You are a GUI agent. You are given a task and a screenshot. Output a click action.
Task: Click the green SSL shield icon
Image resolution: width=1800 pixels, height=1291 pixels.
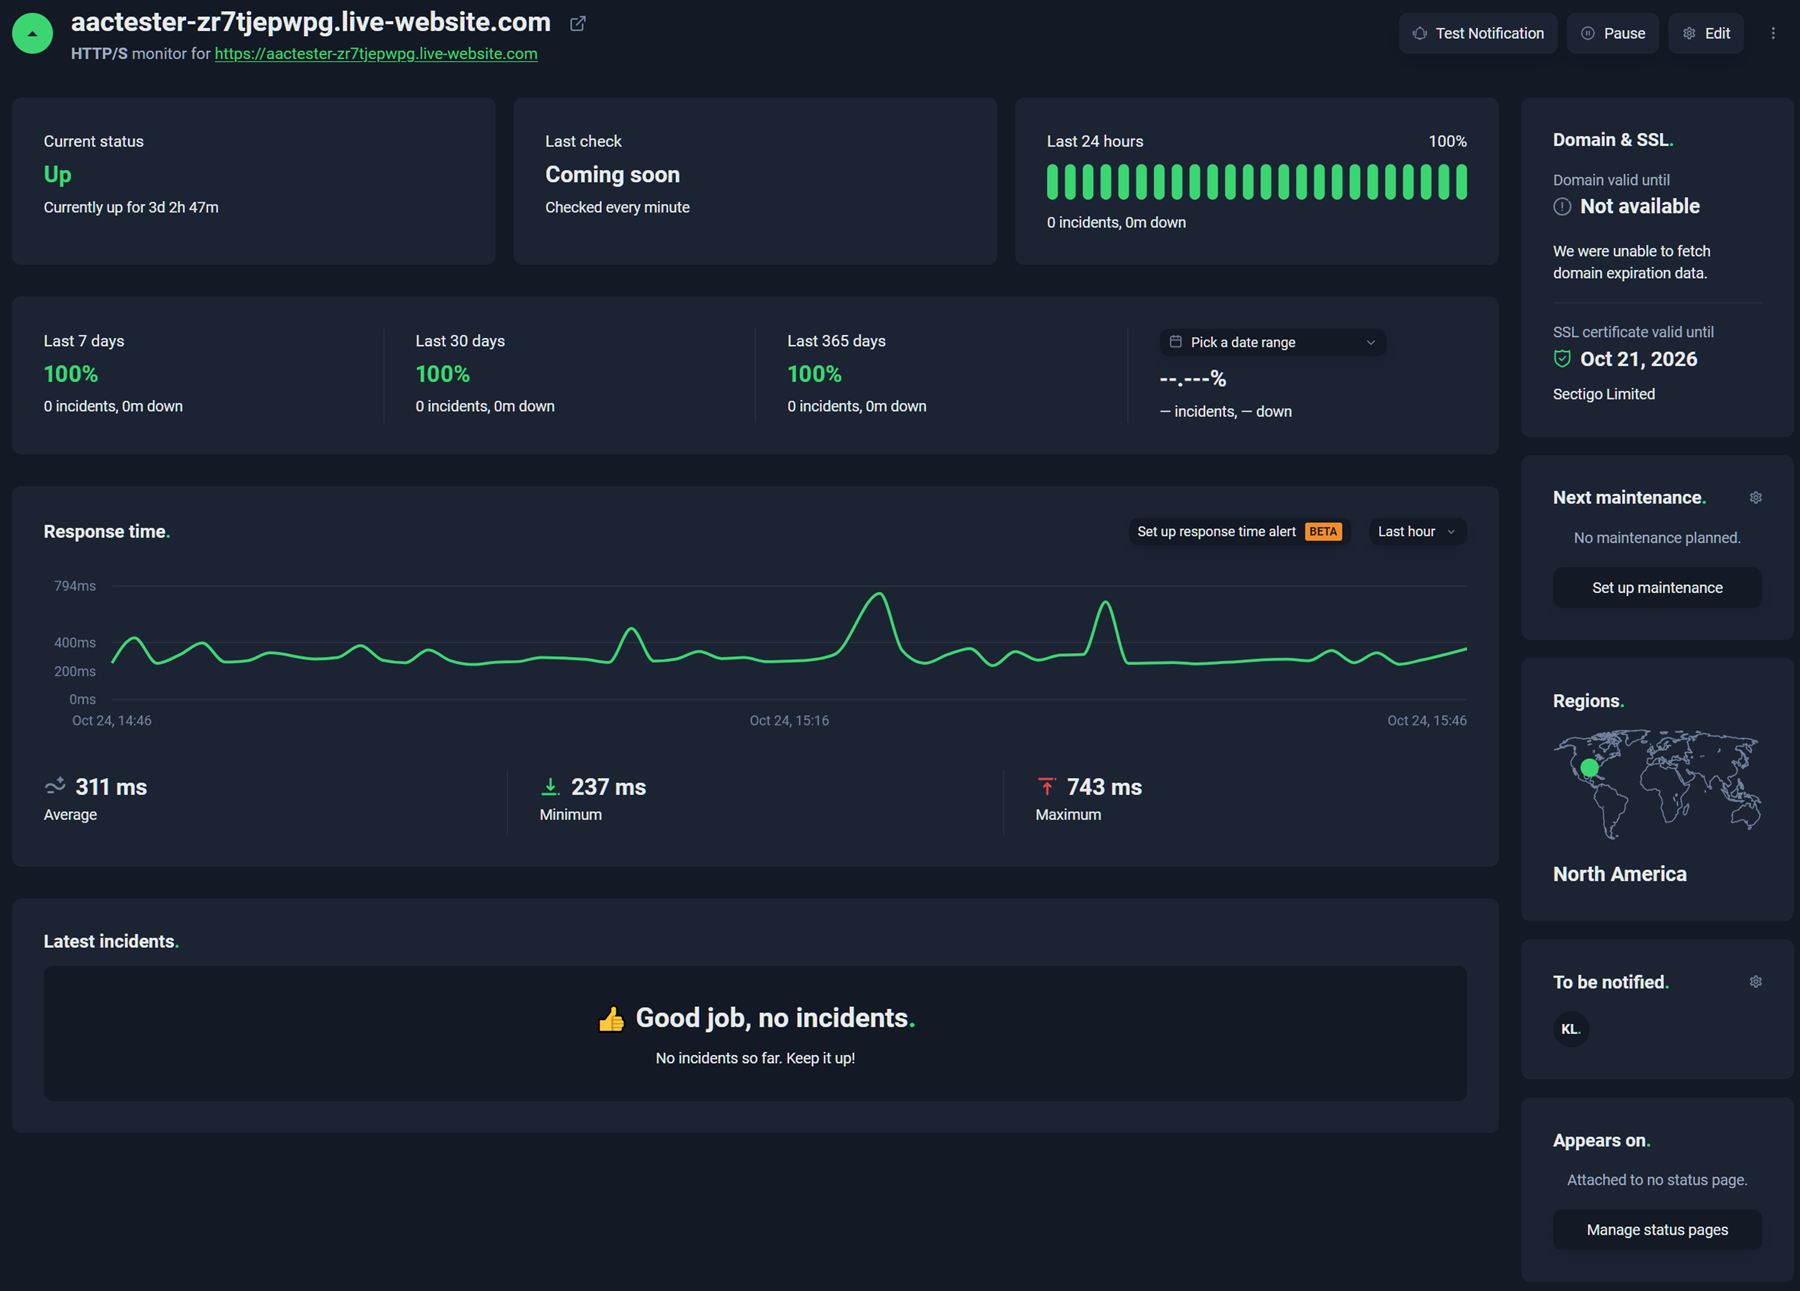click(1561, 359)
